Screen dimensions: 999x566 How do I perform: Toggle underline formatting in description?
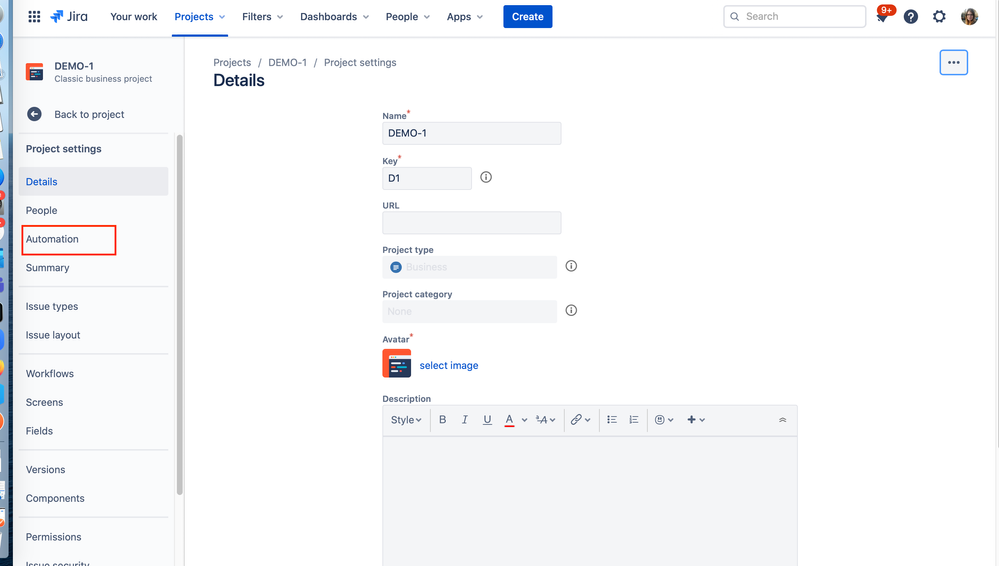click(487, 419)
